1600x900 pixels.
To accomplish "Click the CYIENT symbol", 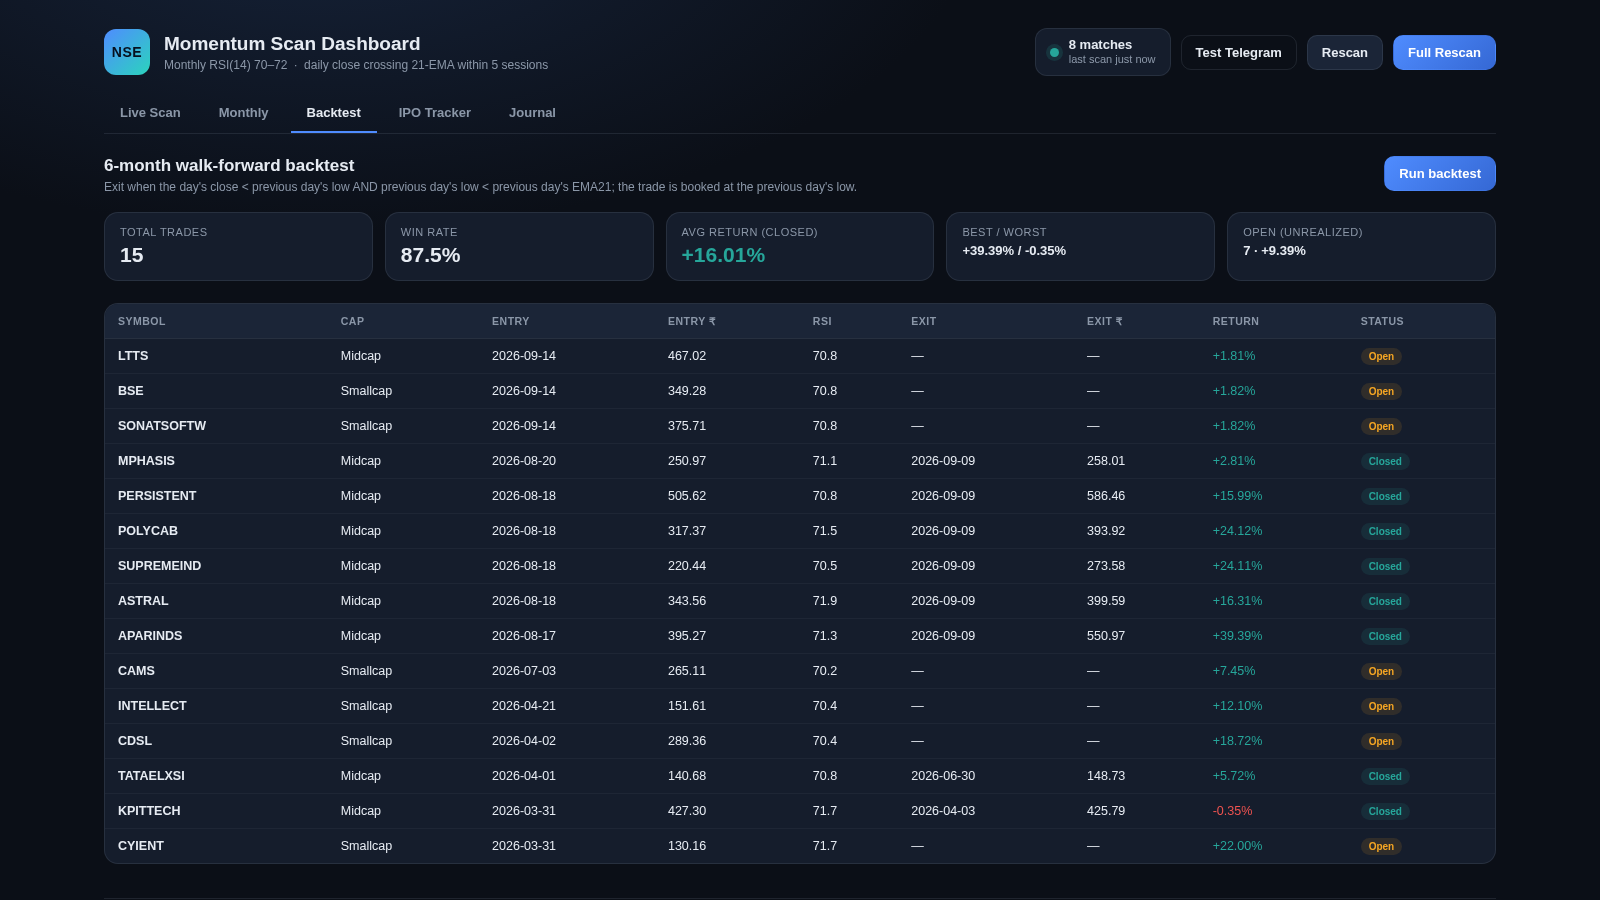I will click(141, 846).
